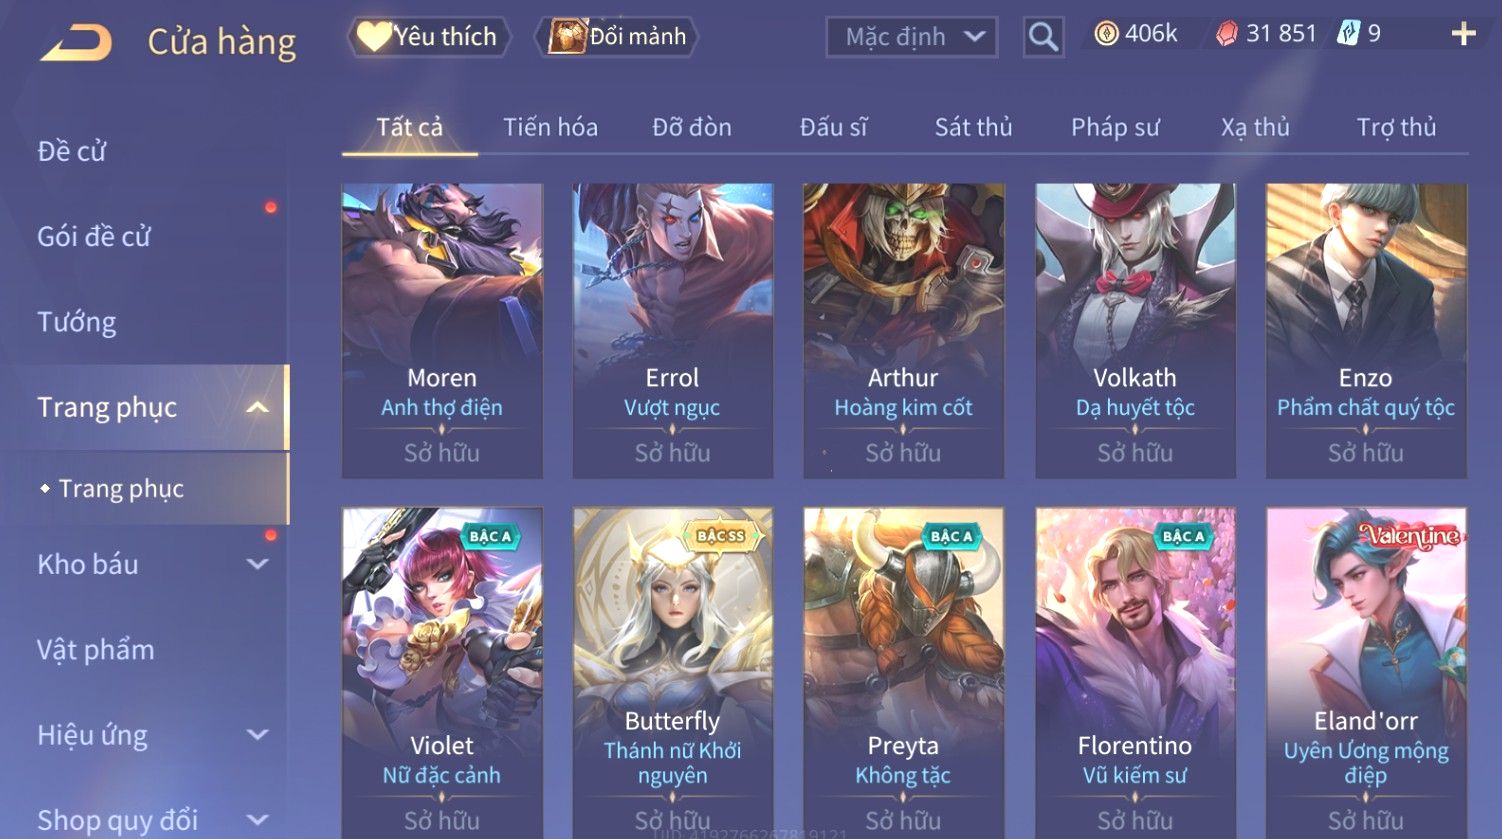Screen dimensions: 1502x839
Task: Open the Mặc định sort dropdown
Action: [912, 38]
